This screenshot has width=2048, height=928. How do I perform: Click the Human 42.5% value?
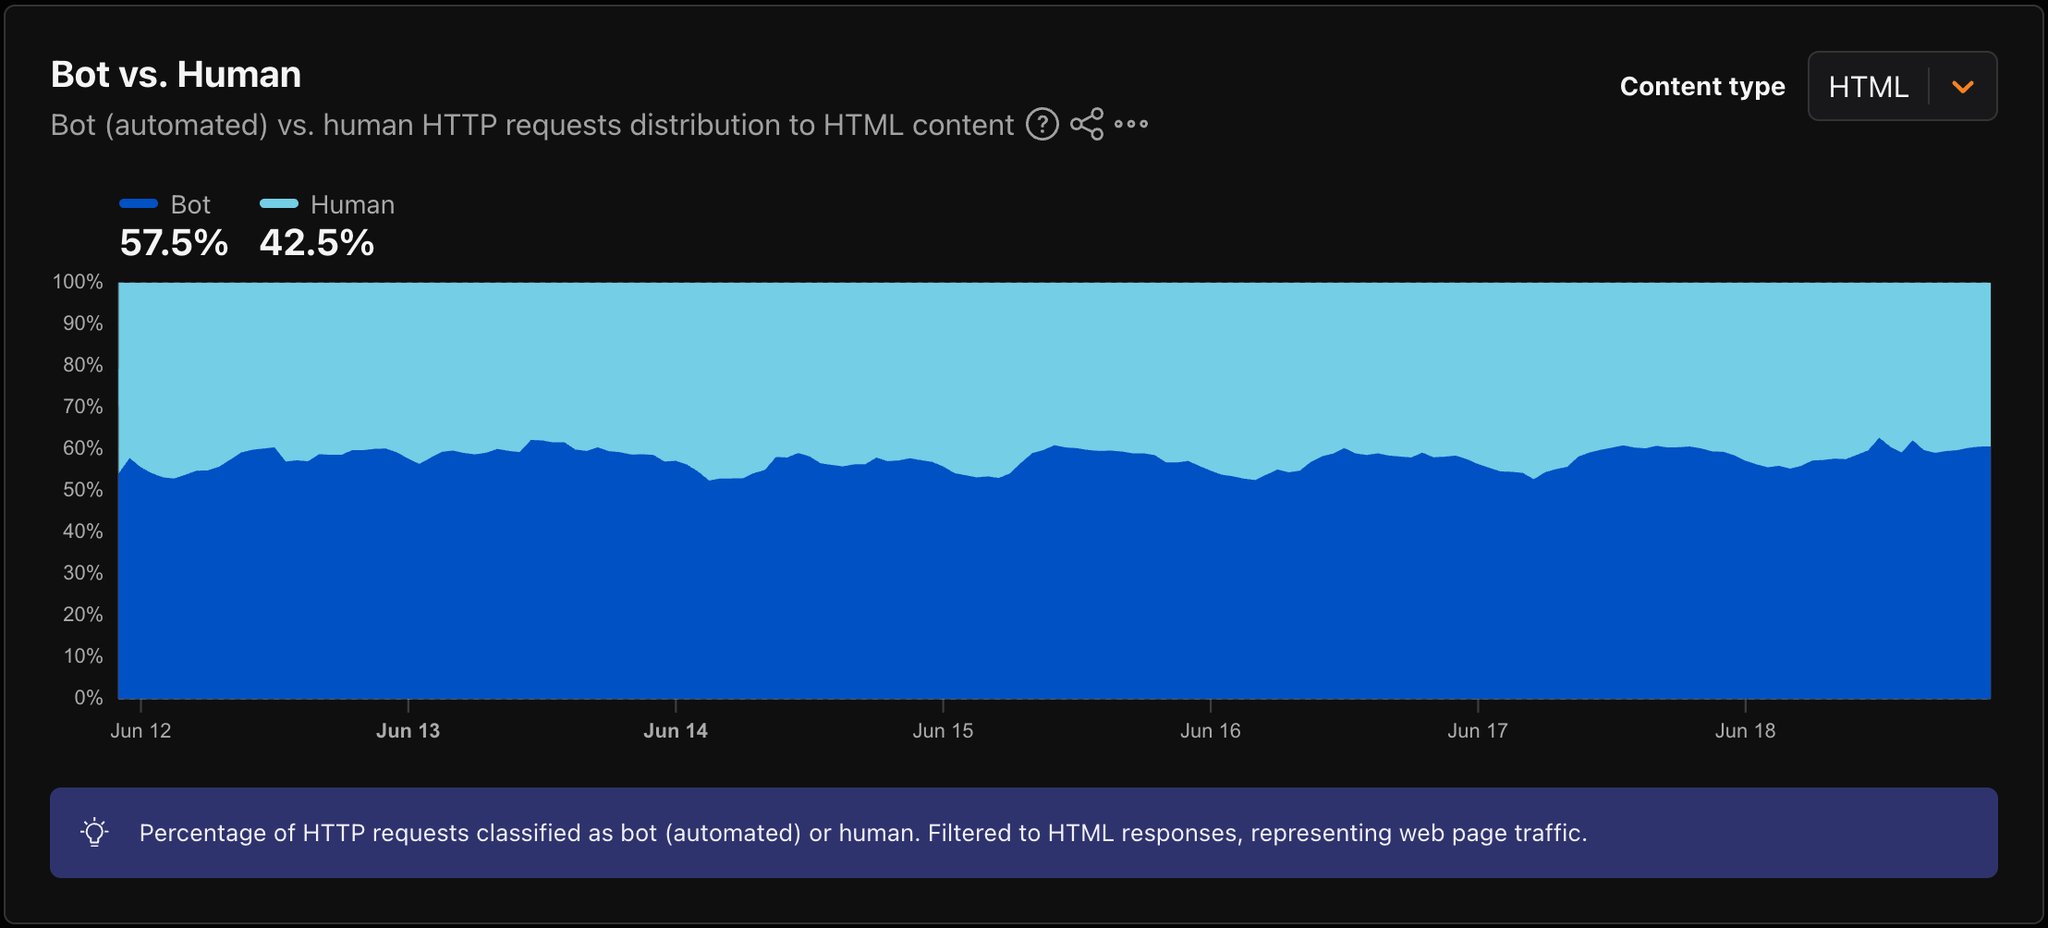[x=317, y=243]
